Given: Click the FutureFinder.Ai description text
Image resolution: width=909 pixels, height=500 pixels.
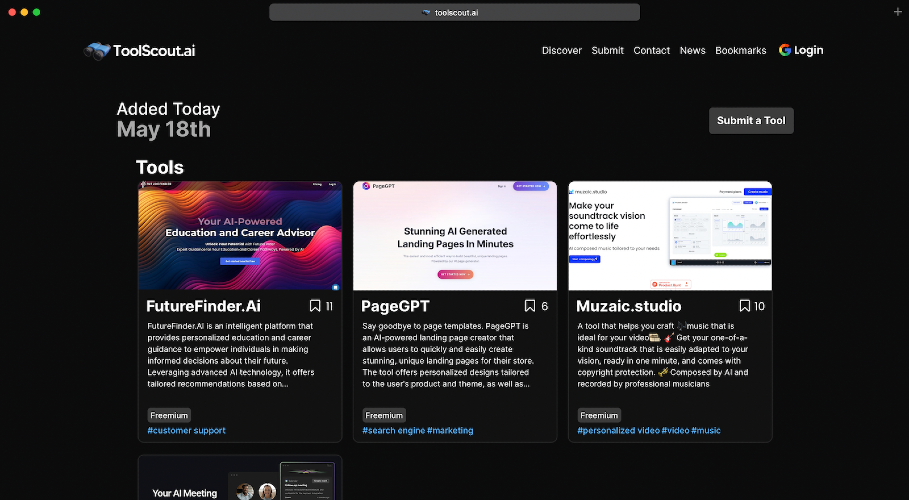Looking at the screenshot, I should [x=231, y=355].
